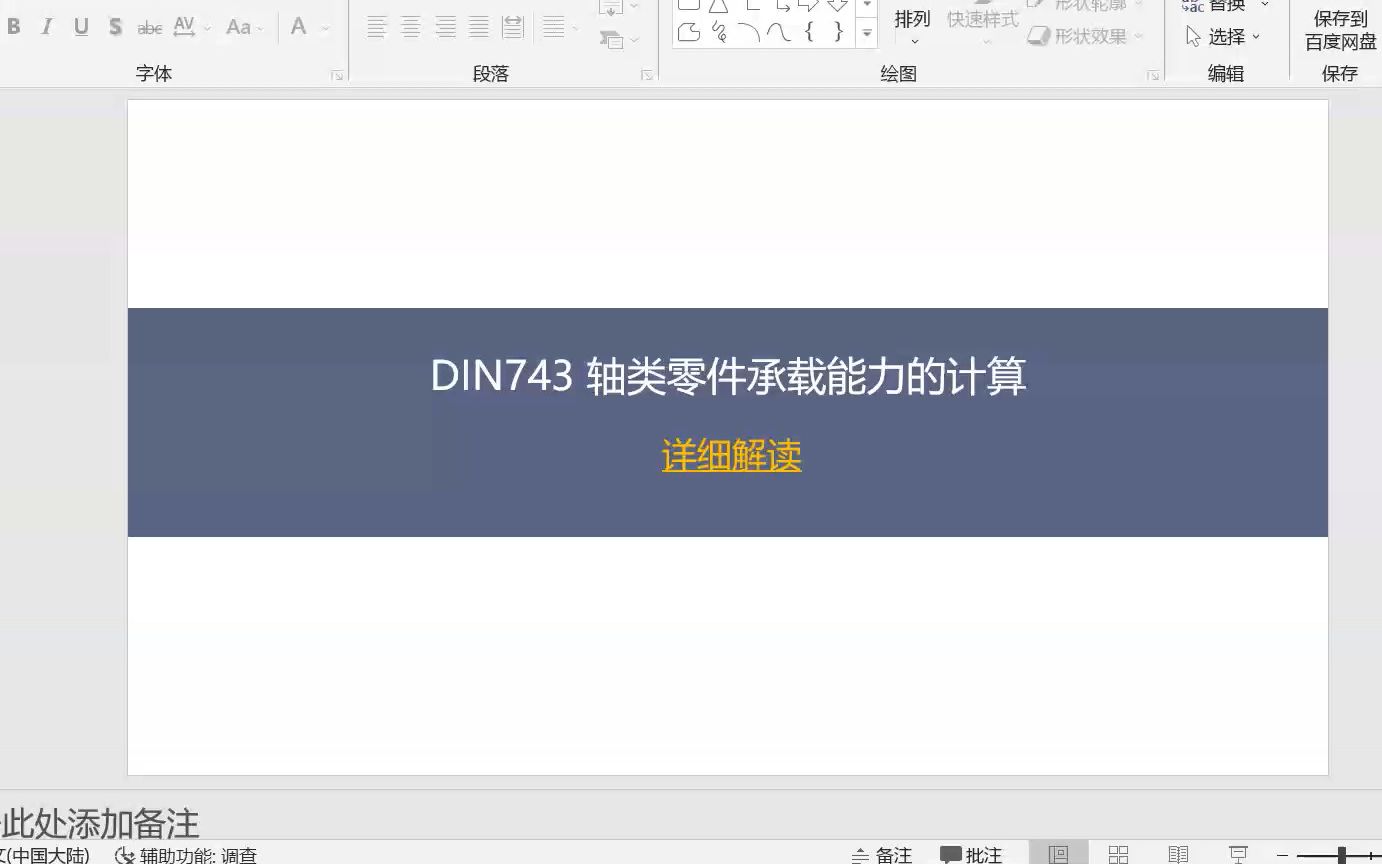Click the DIN743 slide title text

728,377
